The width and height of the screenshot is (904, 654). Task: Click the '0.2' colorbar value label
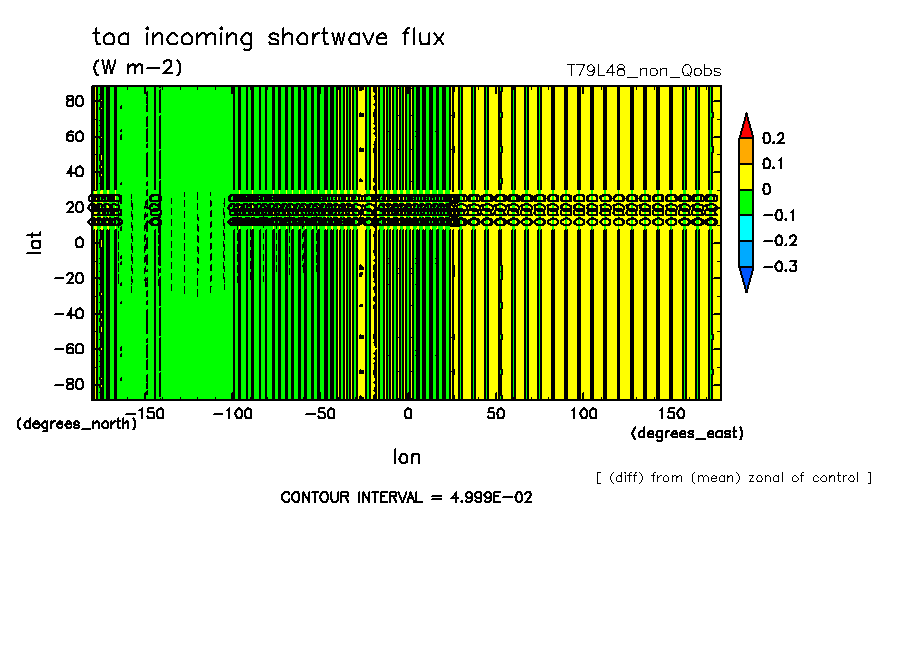[x=774, y=138]
